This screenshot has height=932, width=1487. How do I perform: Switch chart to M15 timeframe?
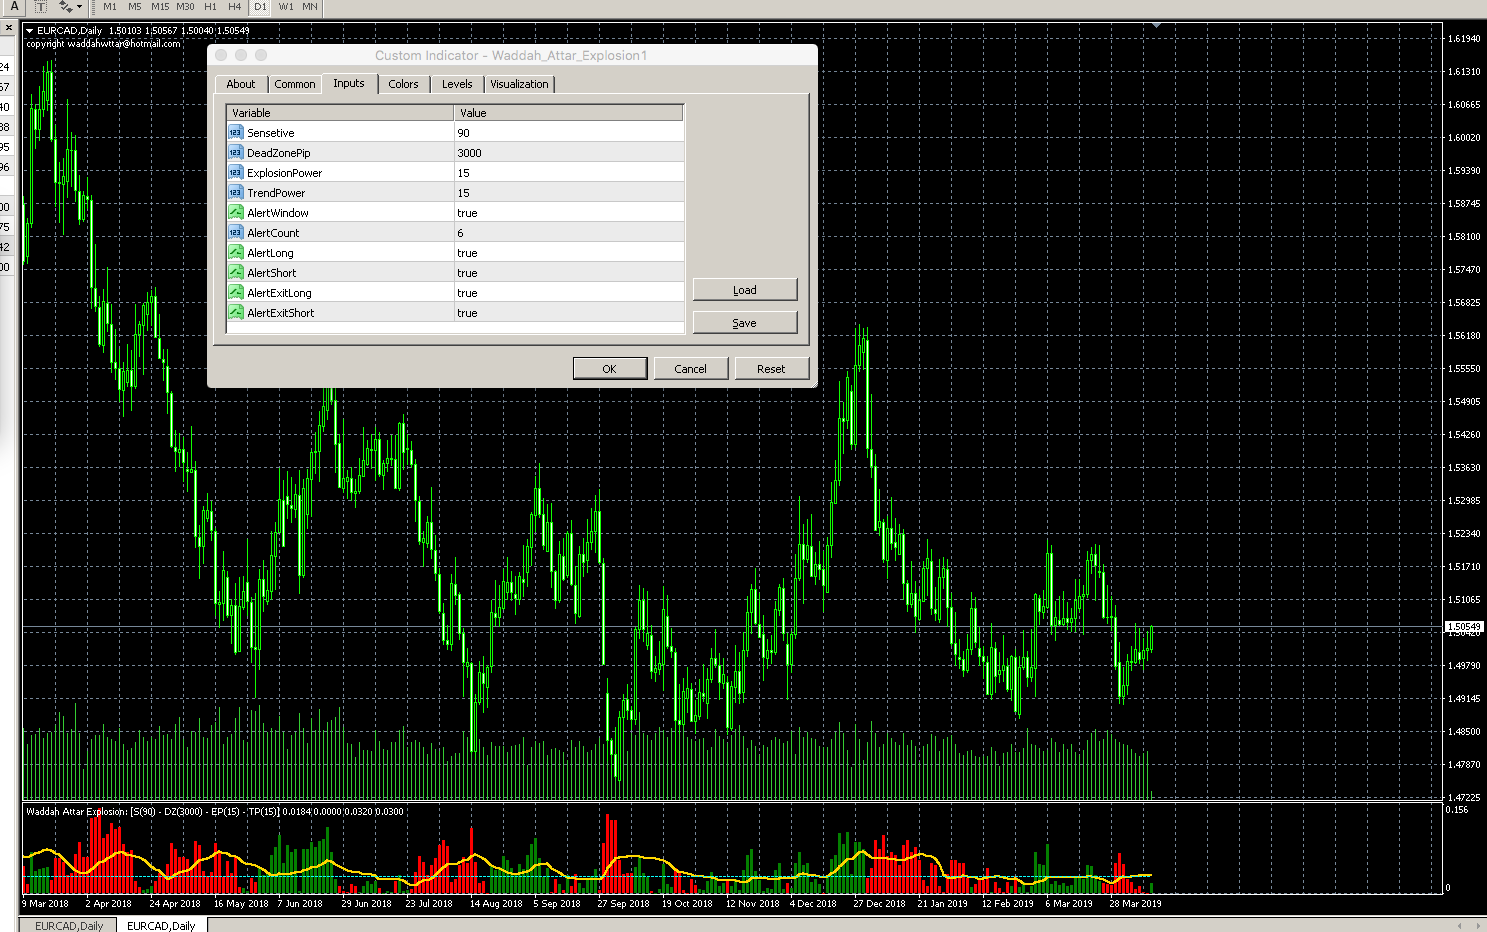[160, 7]
